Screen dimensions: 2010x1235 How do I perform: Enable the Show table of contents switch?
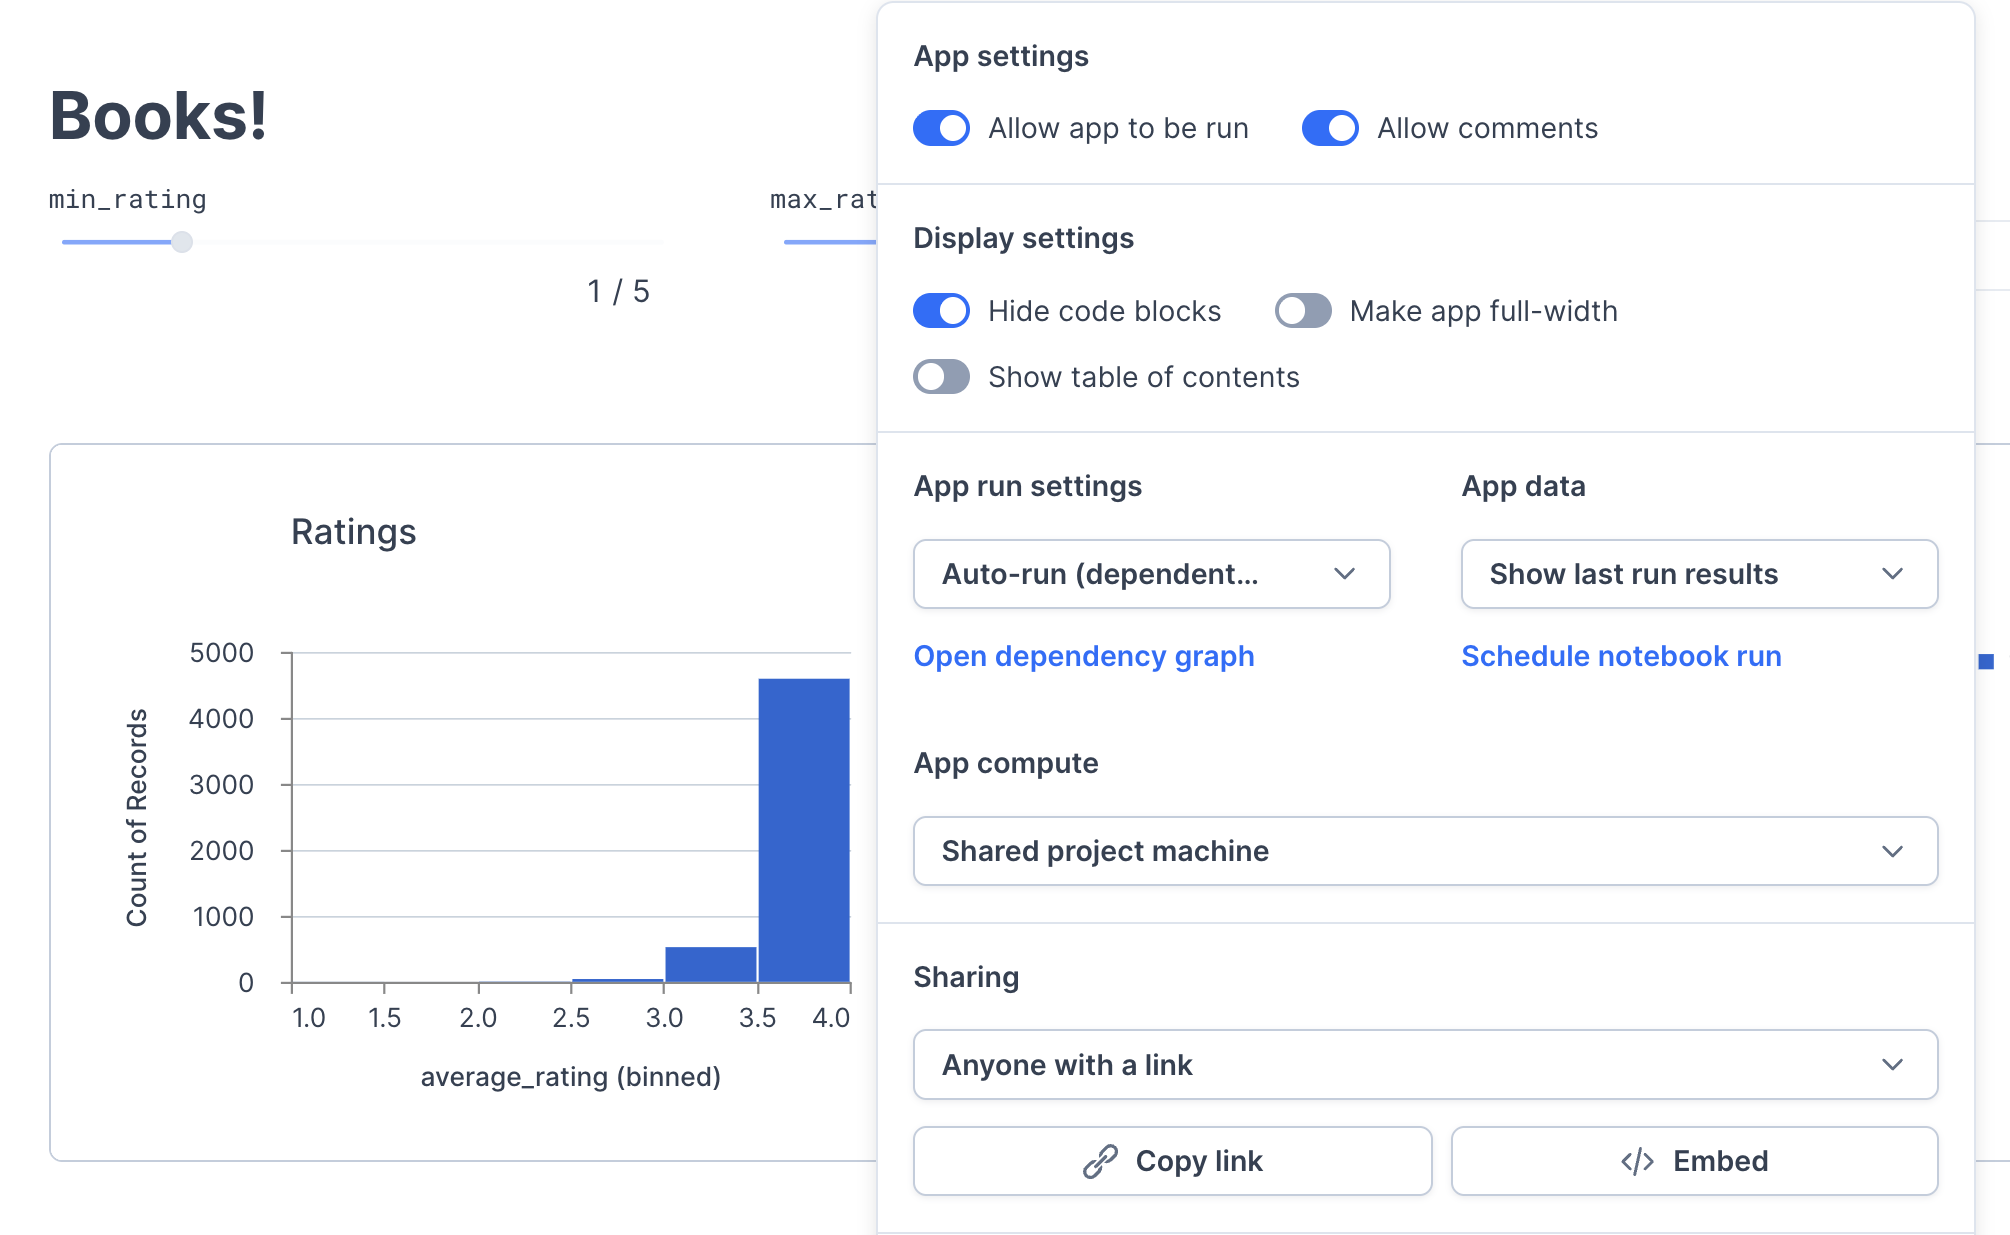(x=941, y=377)
